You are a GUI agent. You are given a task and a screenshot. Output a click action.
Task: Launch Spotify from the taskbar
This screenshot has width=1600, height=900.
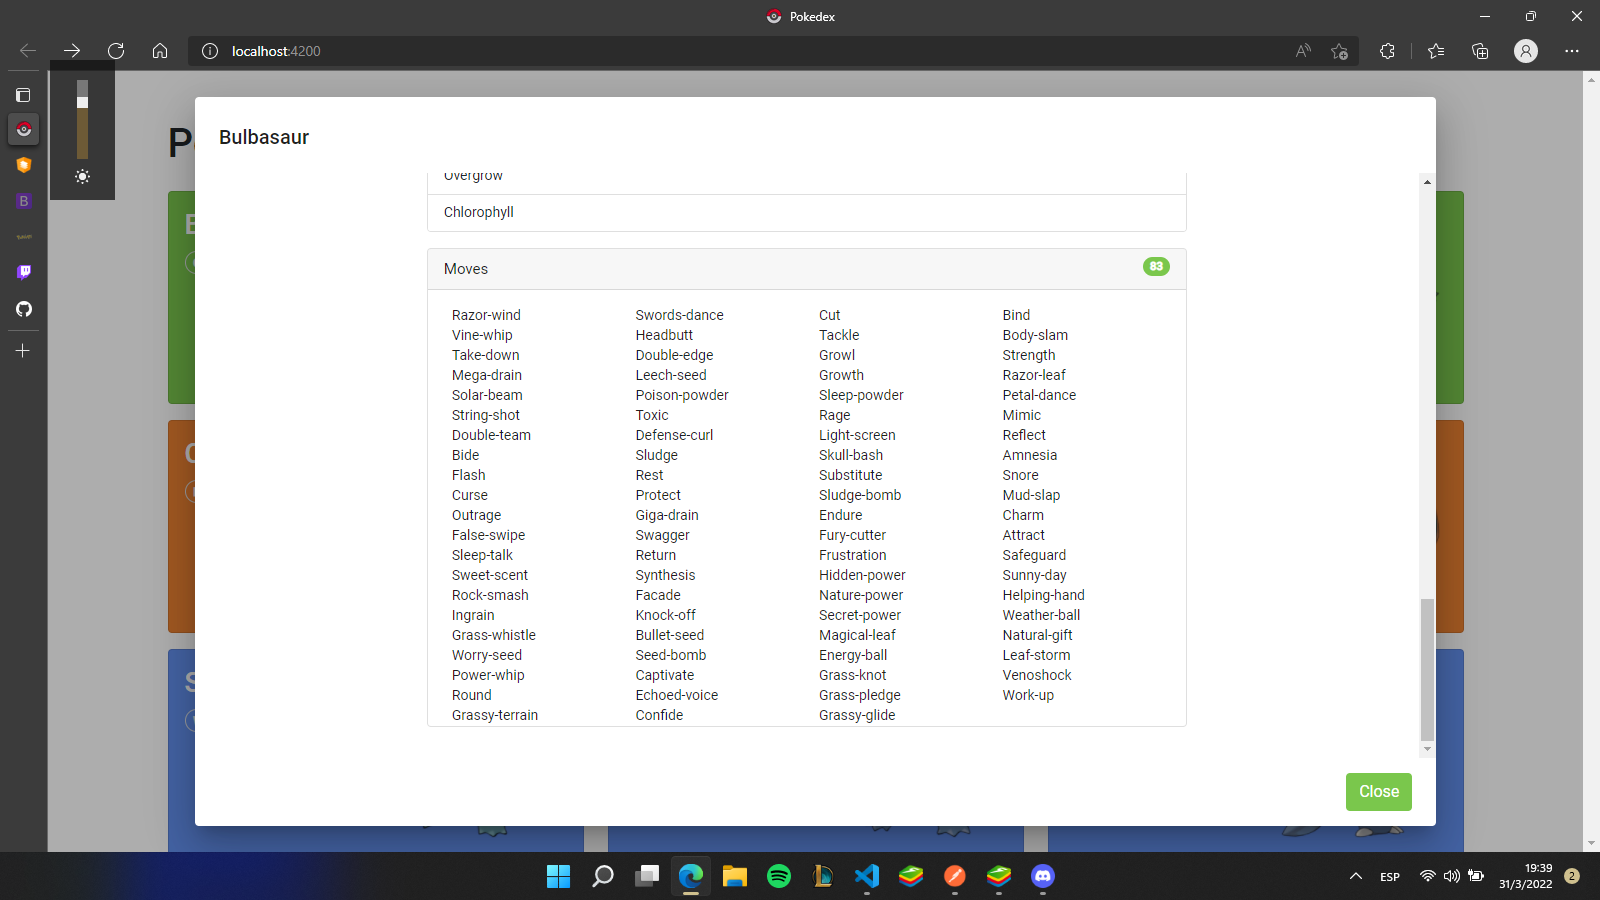pos(779,876)
